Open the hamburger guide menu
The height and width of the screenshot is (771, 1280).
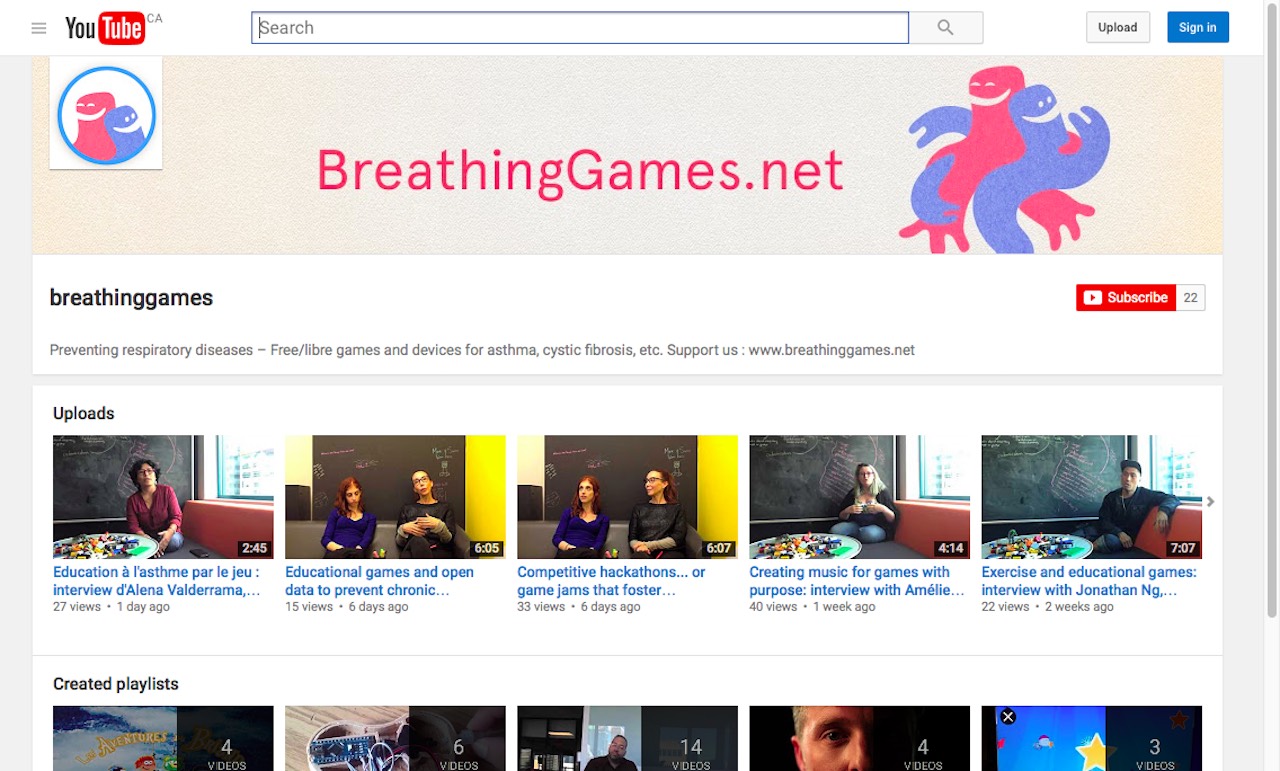point(39,28)
